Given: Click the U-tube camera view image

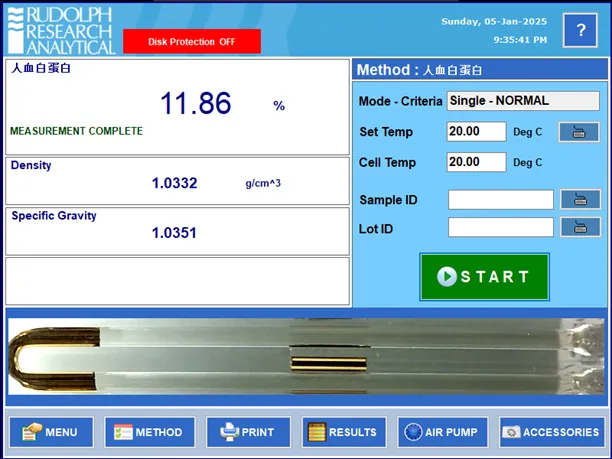Looking at the screenshot, I should 305,357.
